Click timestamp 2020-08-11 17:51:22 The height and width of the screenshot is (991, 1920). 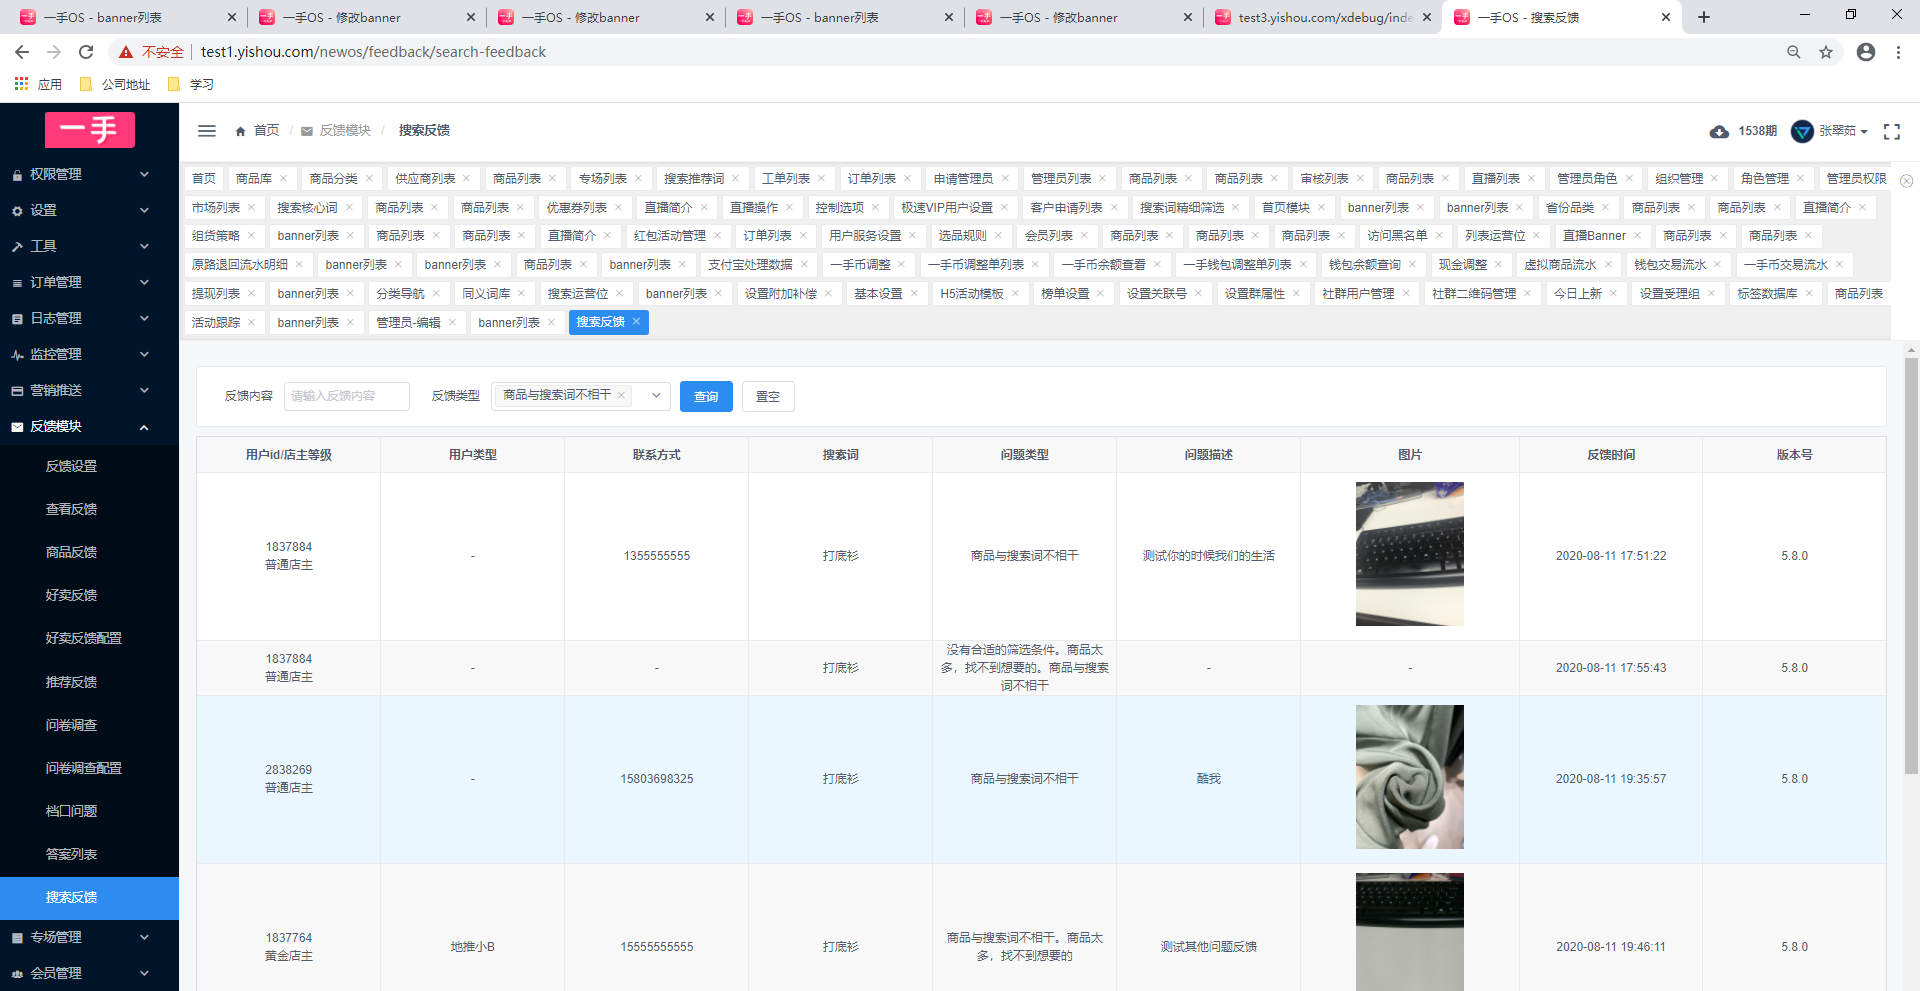pyautogui.click(x=1611, y=556)
